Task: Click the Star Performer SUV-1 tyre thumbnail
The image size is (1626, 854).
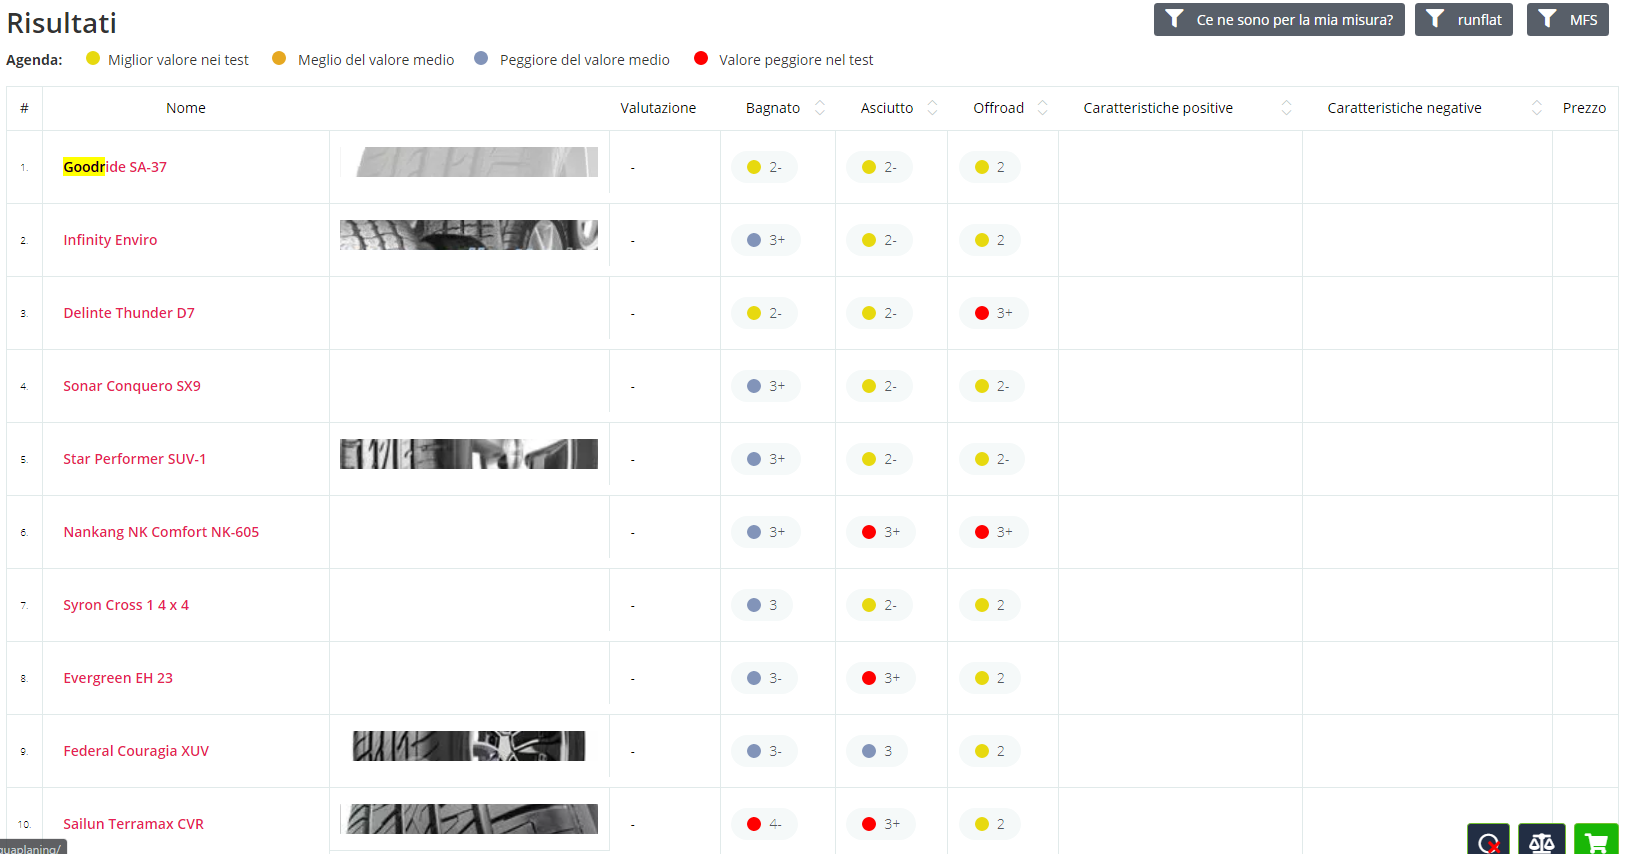Action: tap(469, 454)
